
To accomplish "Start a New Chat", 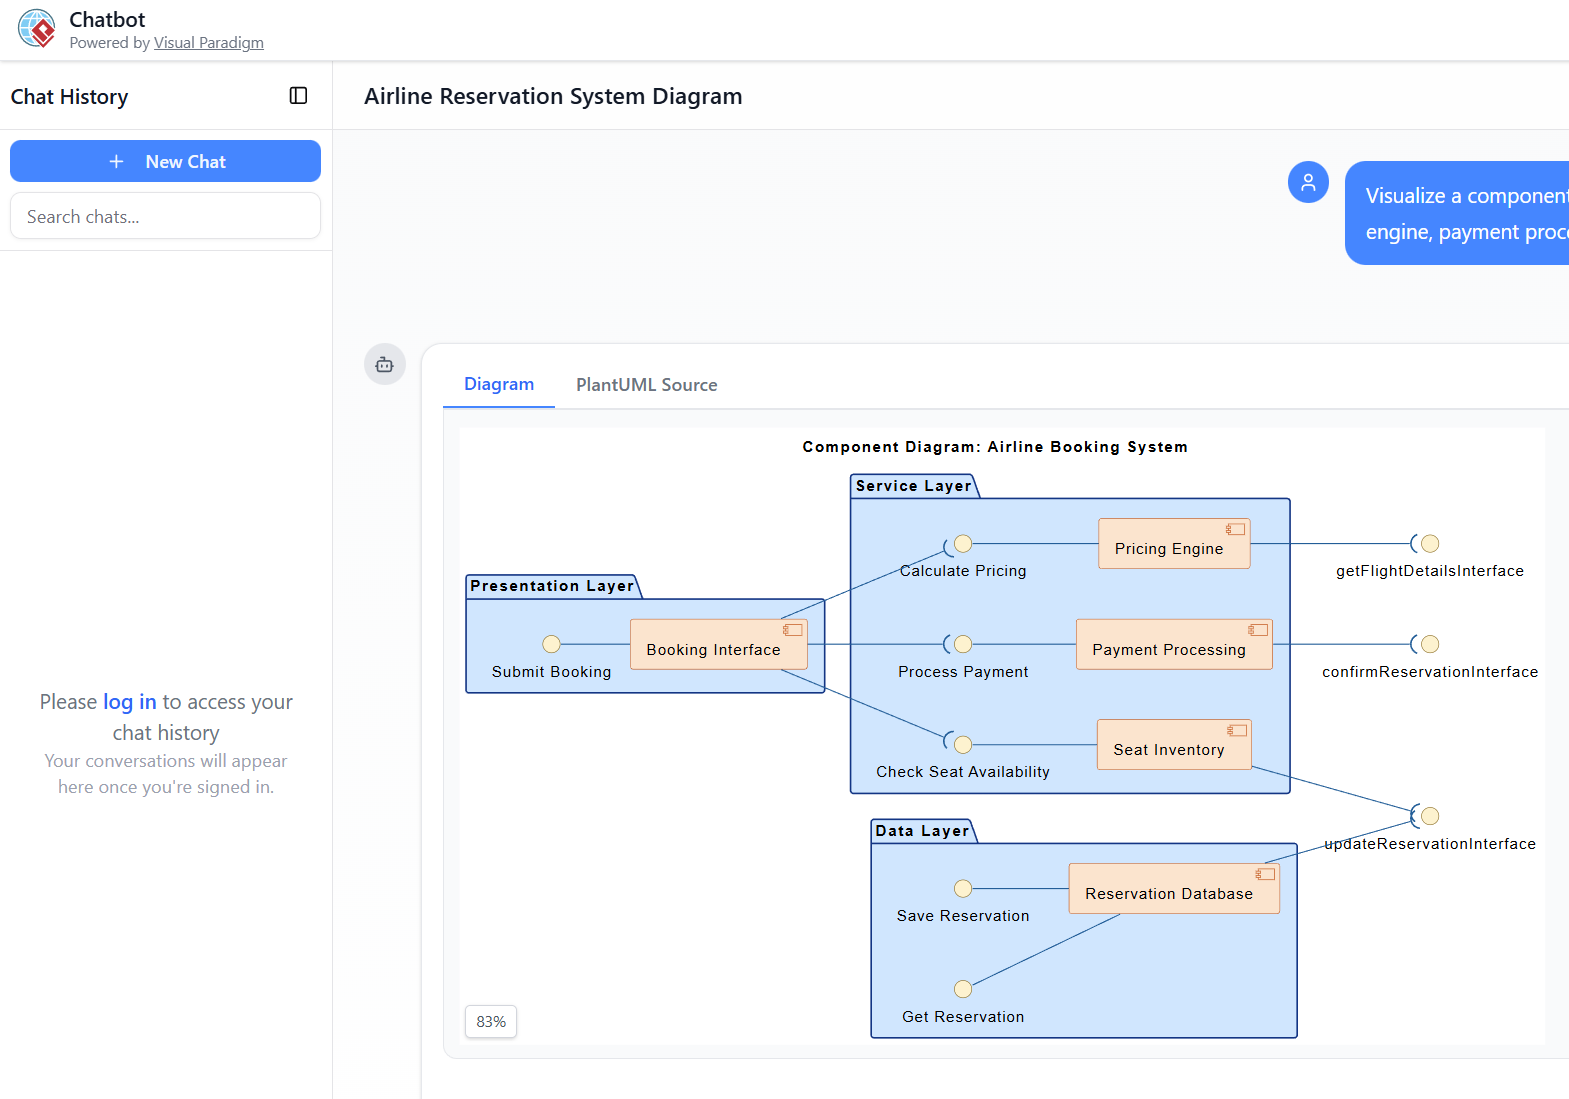I will (165, 161).
